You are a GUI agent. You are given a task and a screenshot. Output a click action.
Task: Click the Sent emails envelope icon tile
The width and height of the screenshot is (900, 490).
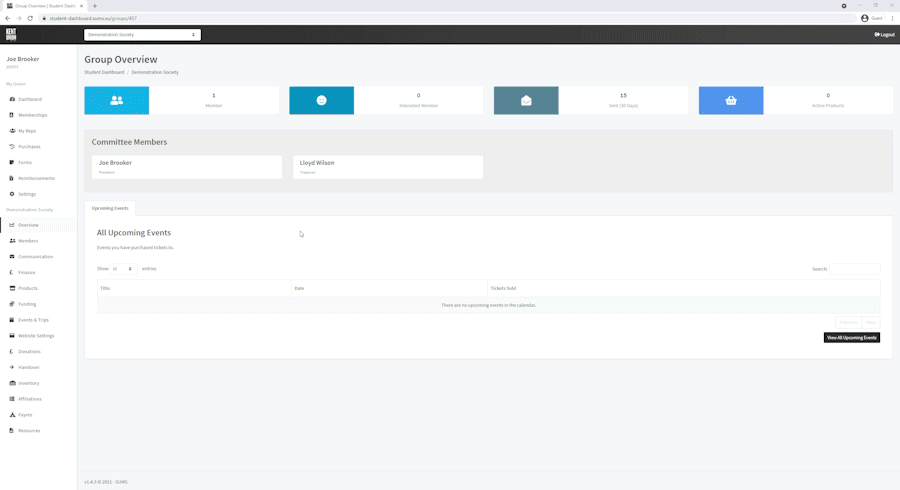(x=526, y=100)
